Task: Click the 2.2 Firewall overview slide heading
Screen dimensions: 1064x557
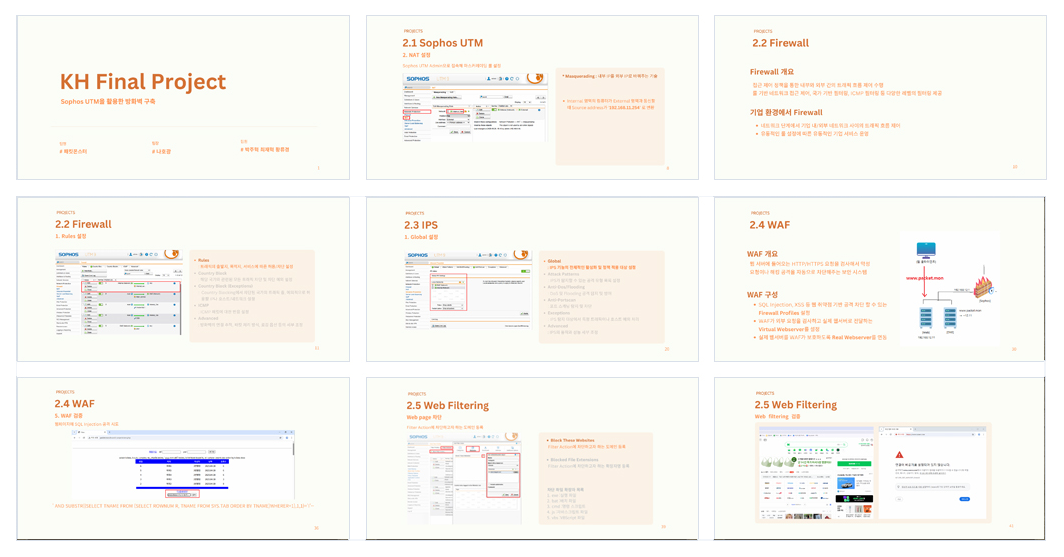Action: (x=780, y=43)
